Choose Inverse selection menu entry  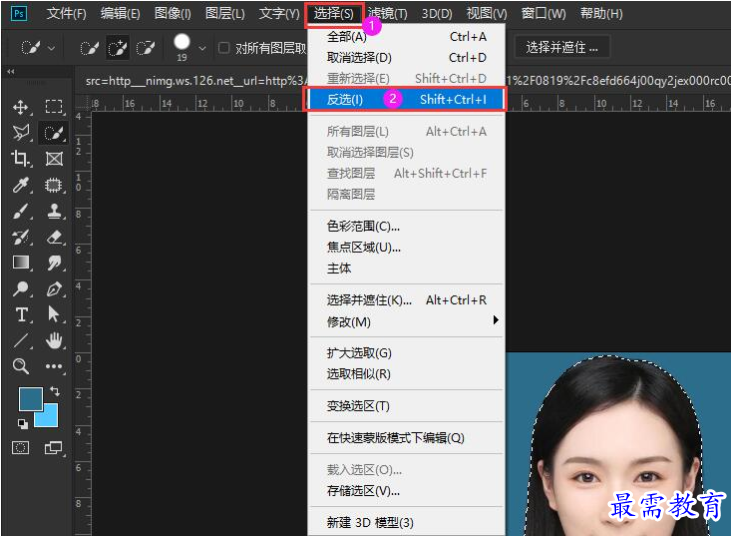click(x=405, y=99)
